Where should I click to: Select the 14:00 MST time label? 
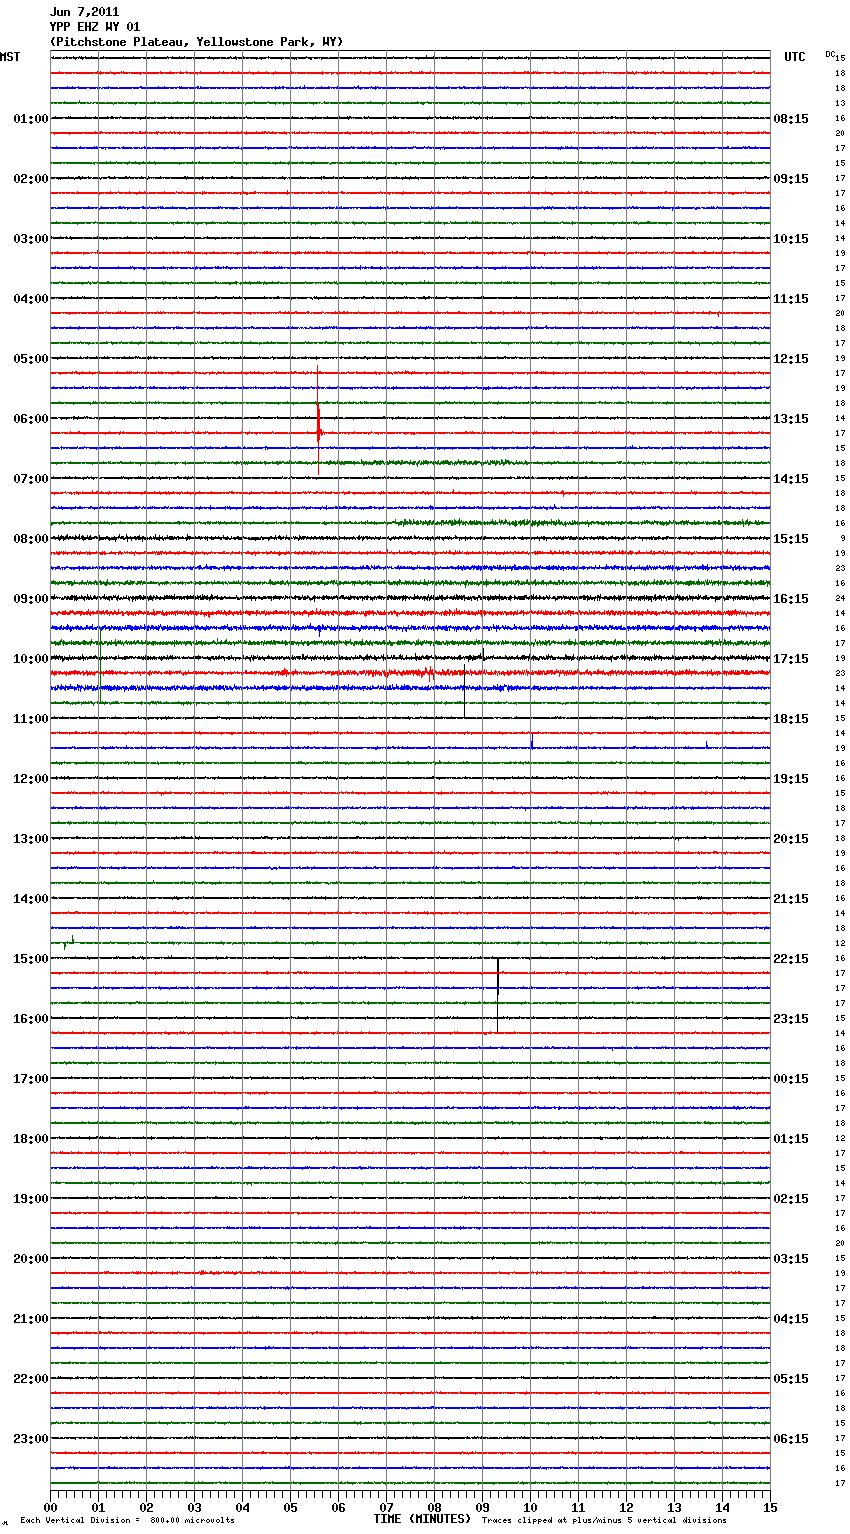tap(31, 899)
